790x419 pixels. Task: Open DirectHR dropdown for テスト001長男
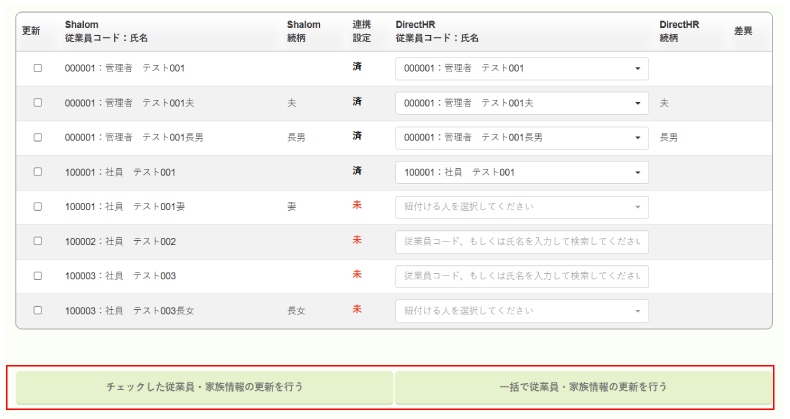(x=521, y=137)
